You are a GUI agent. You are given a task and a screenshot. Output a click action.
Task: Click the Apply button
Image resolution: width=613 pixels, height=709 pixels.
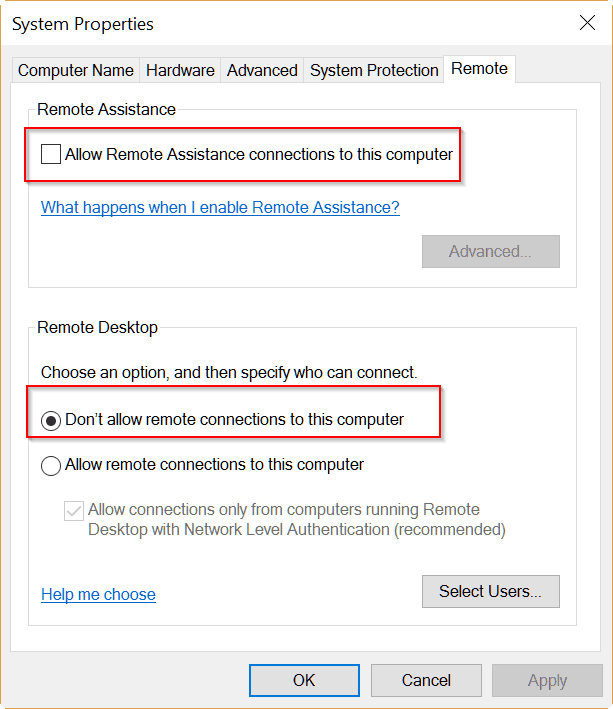point(547,681)
